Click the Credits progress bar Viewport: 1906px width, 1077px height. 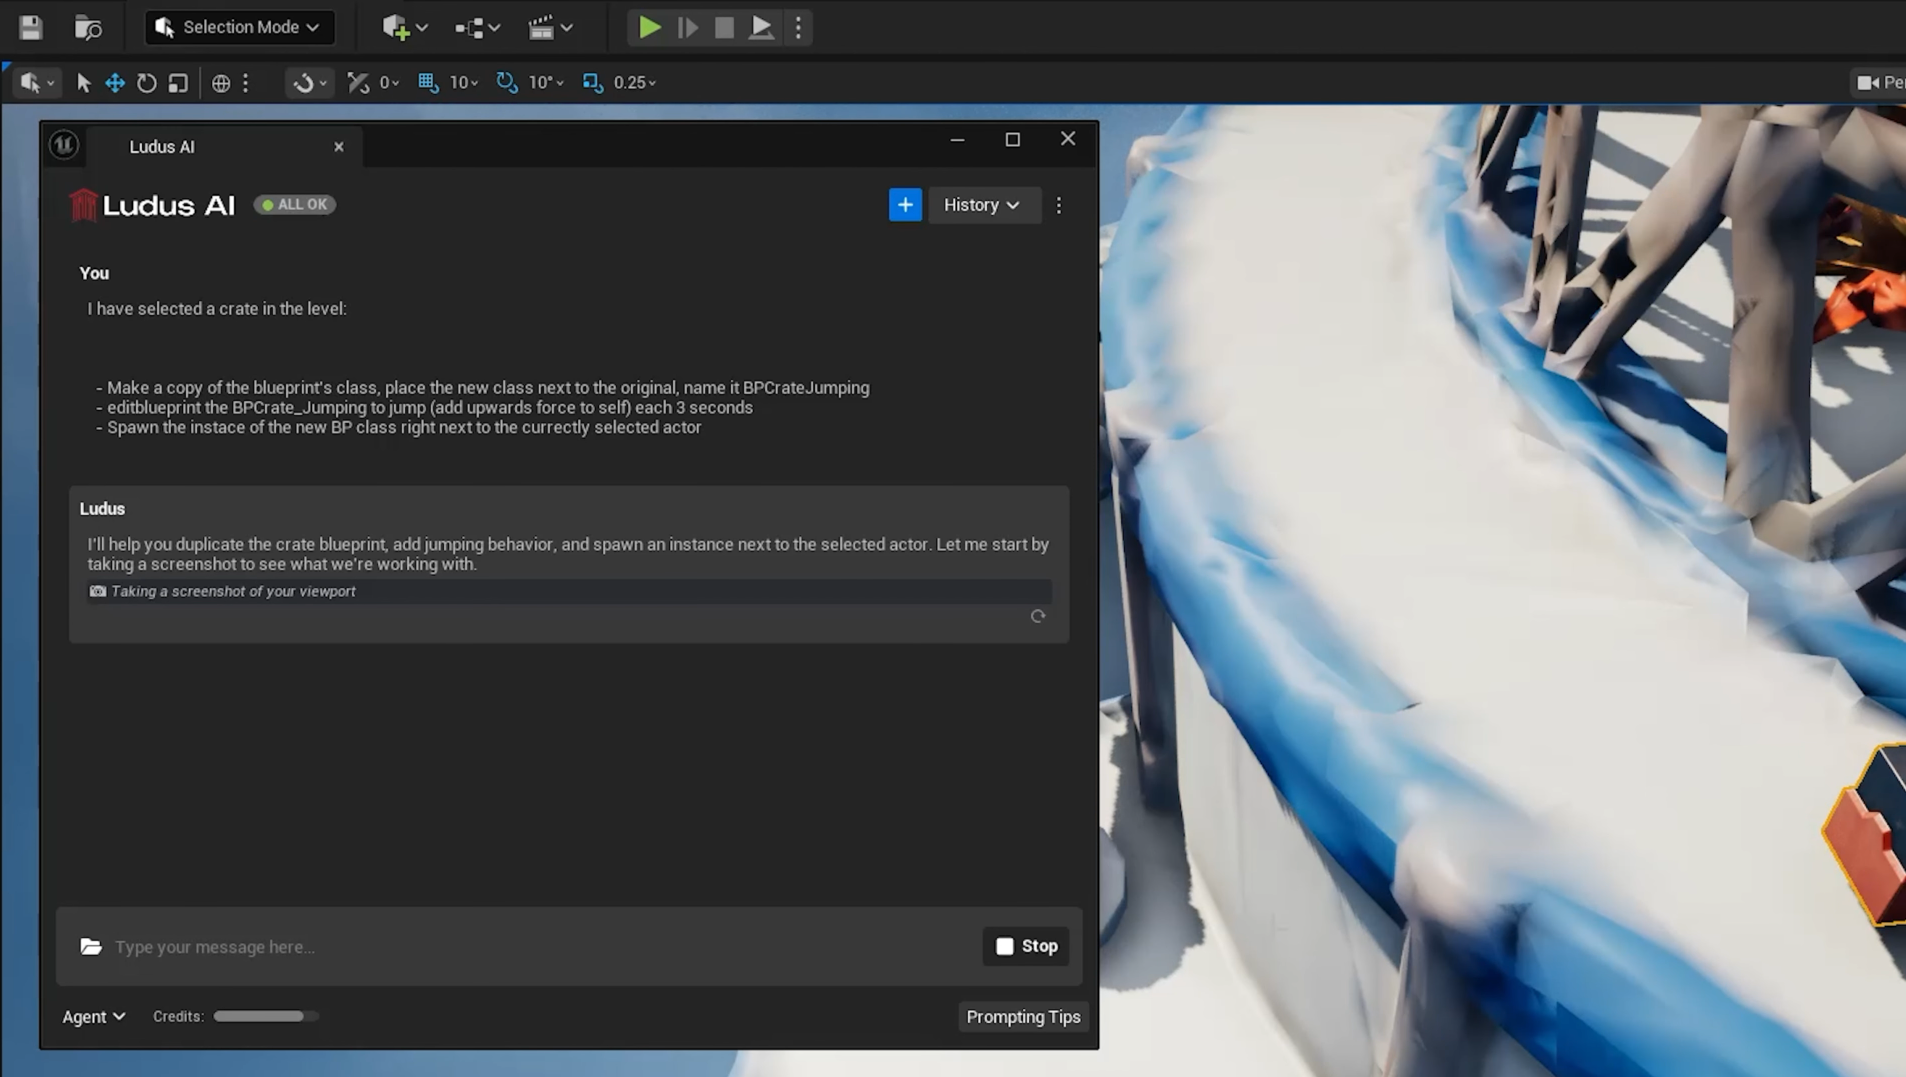265,1016
